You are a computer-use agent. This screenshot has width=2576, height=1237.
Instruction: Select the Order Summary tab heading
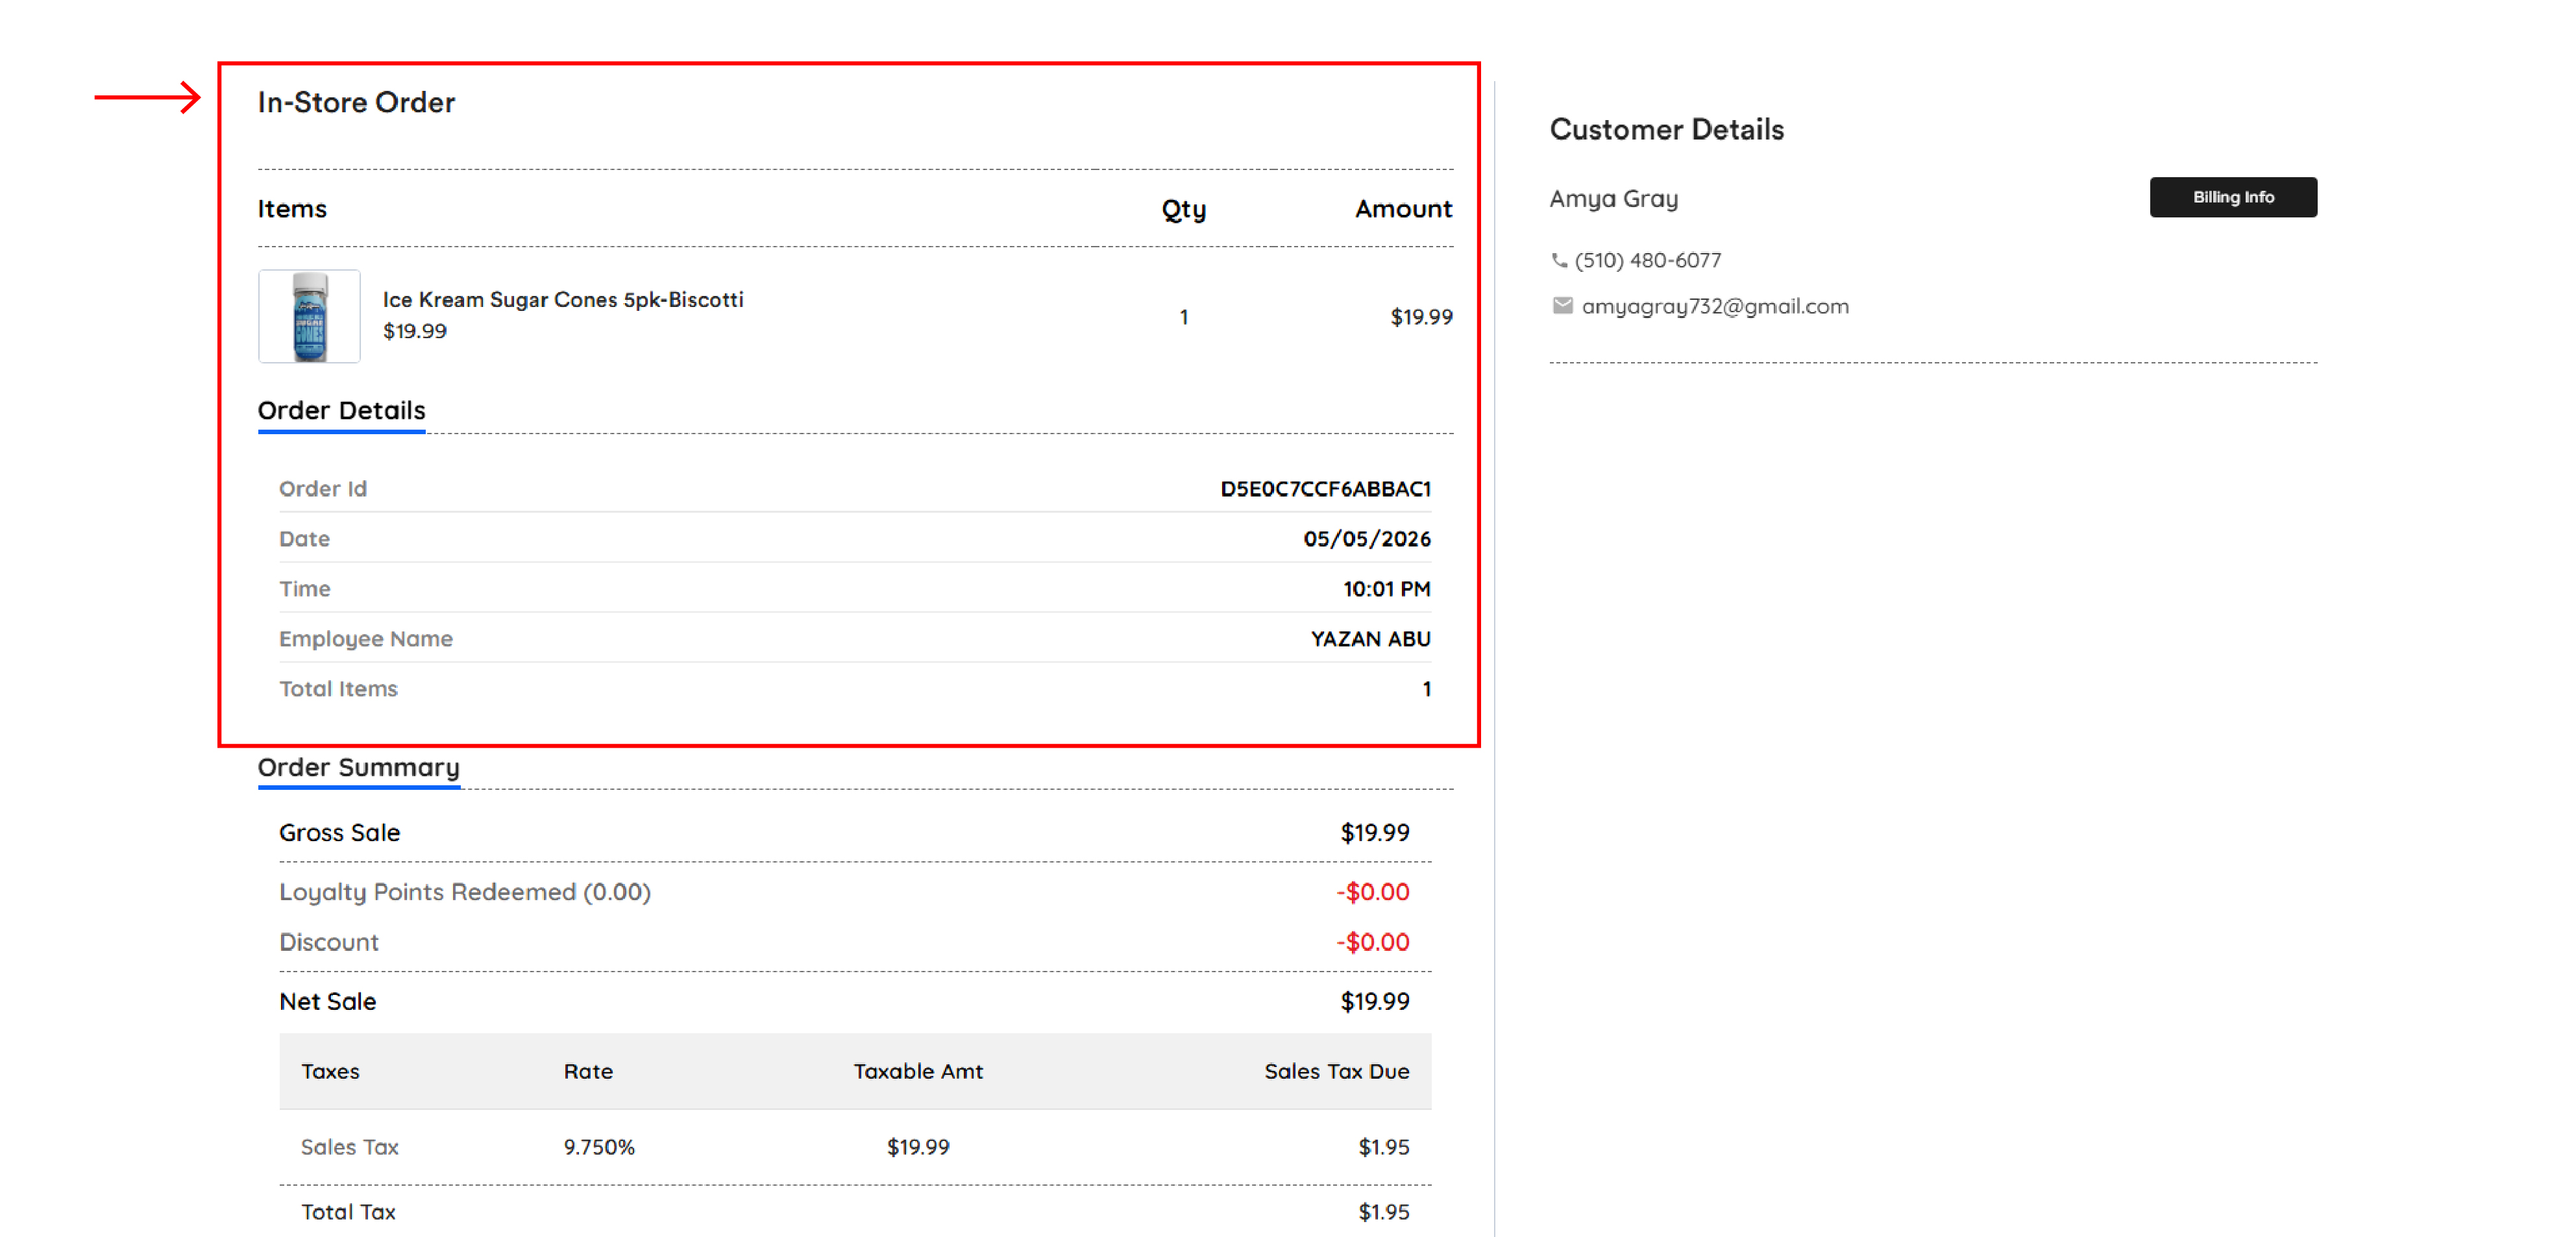tap(358, 767)
